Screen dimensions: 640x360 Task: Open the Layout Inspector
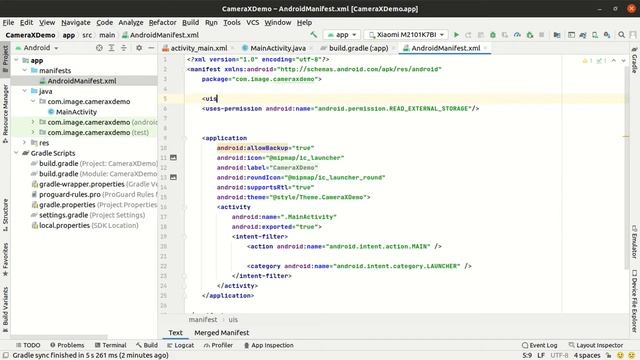click(596, 345)
